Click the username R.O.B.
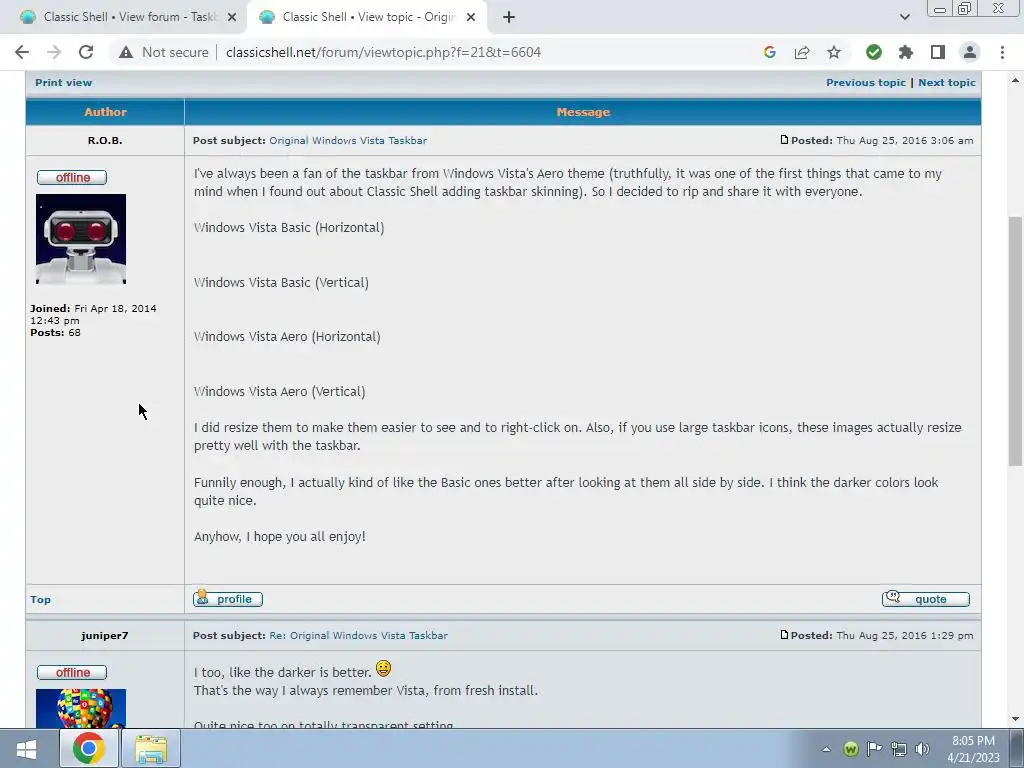The height and width of the screenshot is (768, 1024). point(105,140)
